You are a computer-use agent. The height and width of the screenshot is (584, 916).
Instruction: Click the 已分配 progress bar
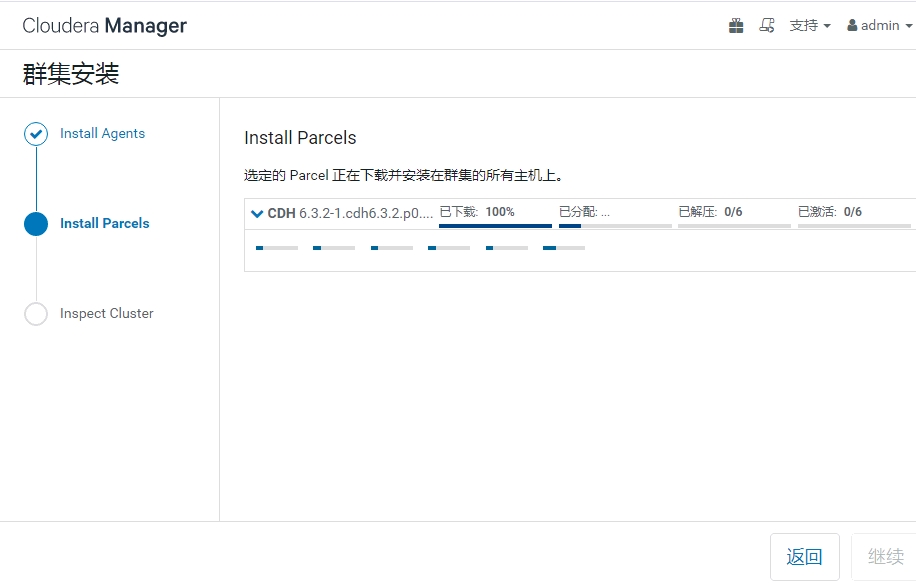pyautogui.click(x=615, y=225)
